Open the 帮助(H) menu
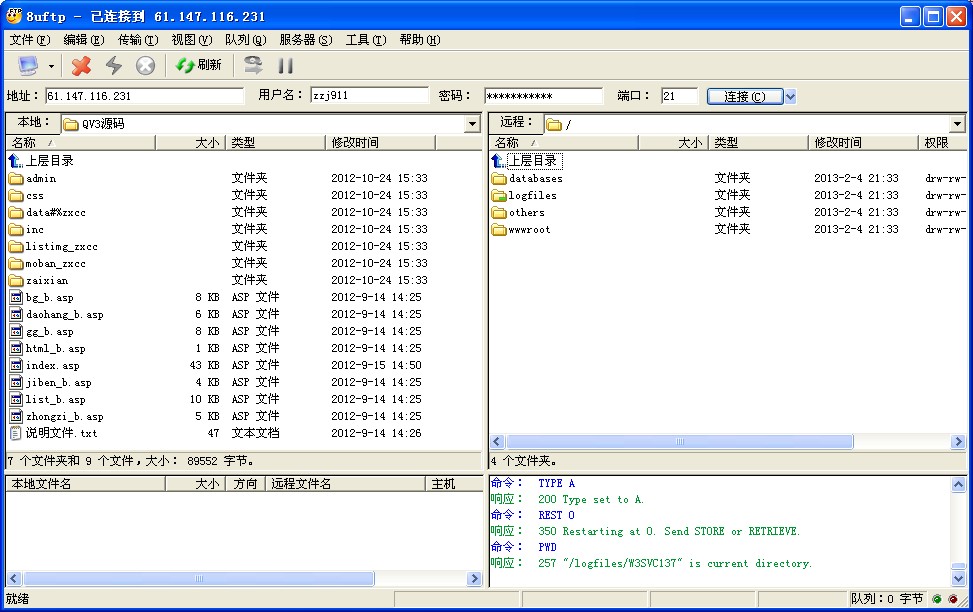Image resolution: width=973 pixels, height=612 pixels. tap(420, 40)
